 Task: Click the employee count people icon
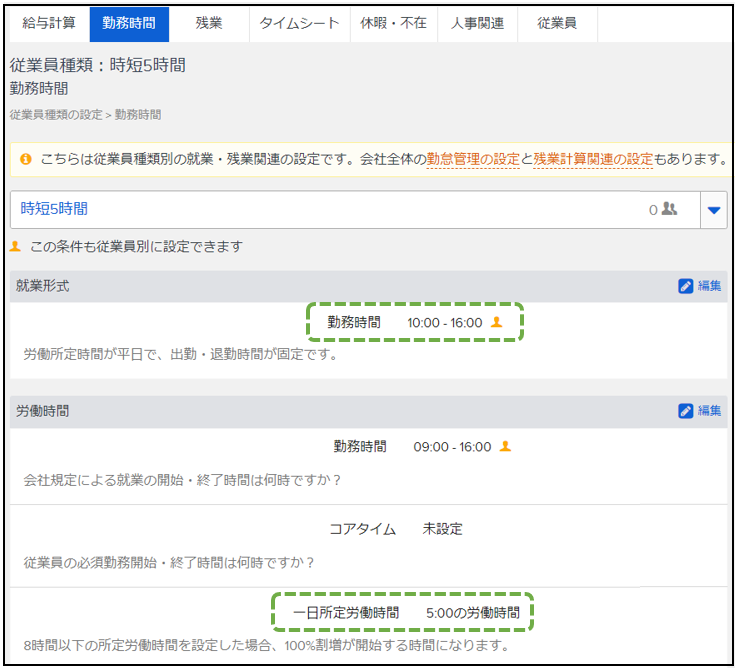[670, 210]
